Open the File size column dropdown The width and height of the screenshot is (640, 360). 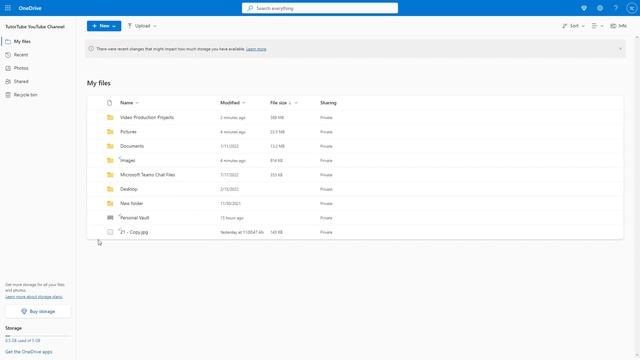pos(284,103)
